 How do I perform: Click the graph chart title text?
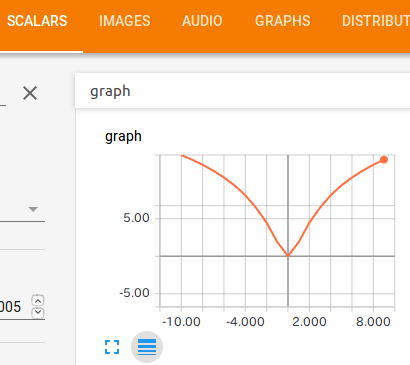pos(123,137)
